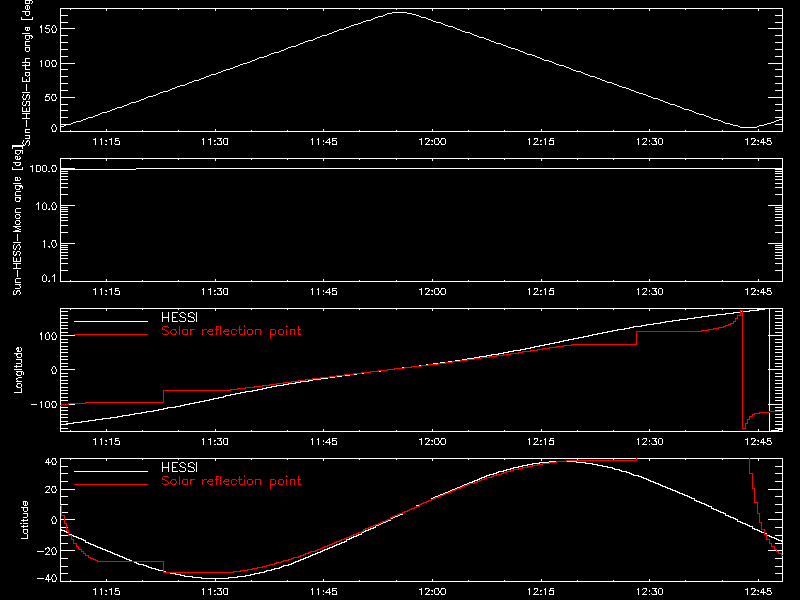Image resolution: width=800 pixels, height=600 pixels.
Task: Click 11:45 label under Earth angle plot
Action: 323,142
